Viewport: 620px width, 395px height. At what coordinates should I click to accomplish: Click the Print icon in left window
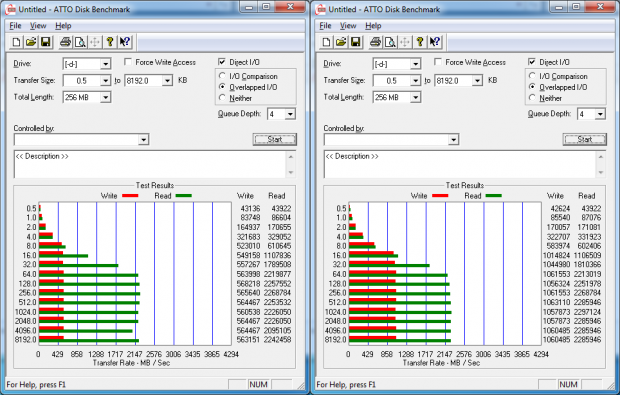[66, 42]
